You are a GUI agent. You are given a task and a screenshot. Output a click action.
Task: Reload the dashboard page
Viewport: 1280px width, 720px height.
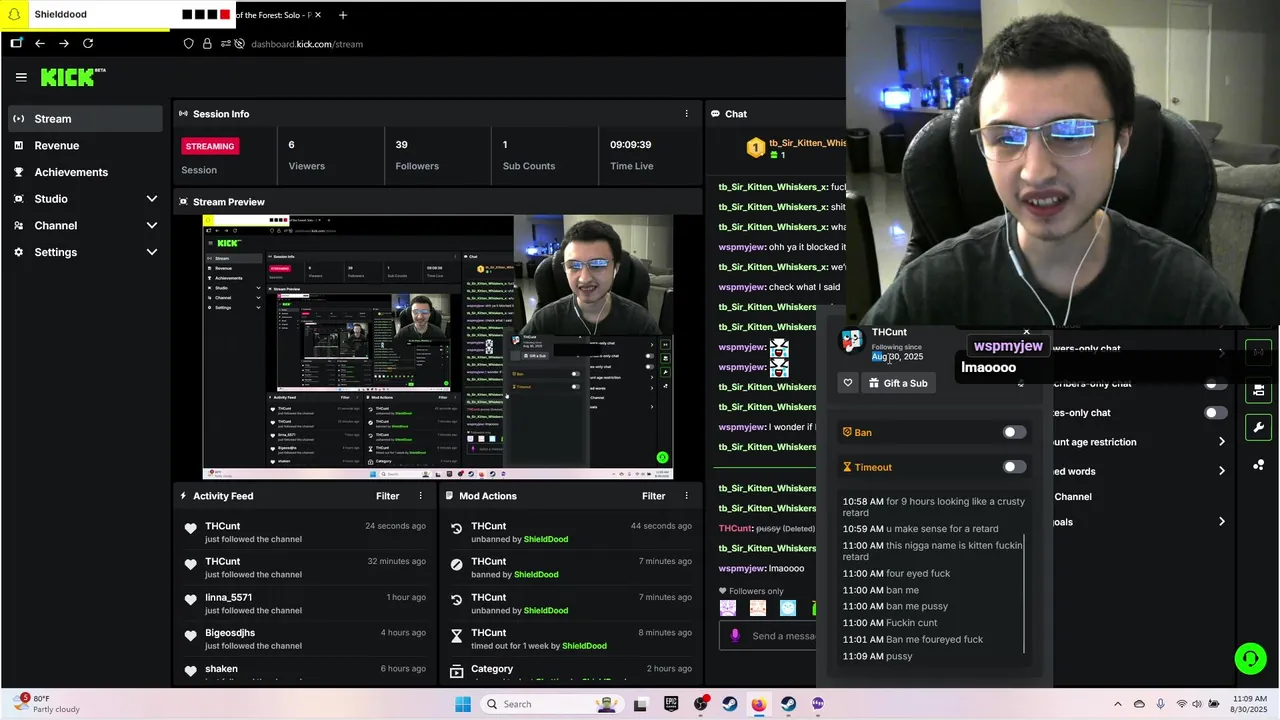coord(88,43)
